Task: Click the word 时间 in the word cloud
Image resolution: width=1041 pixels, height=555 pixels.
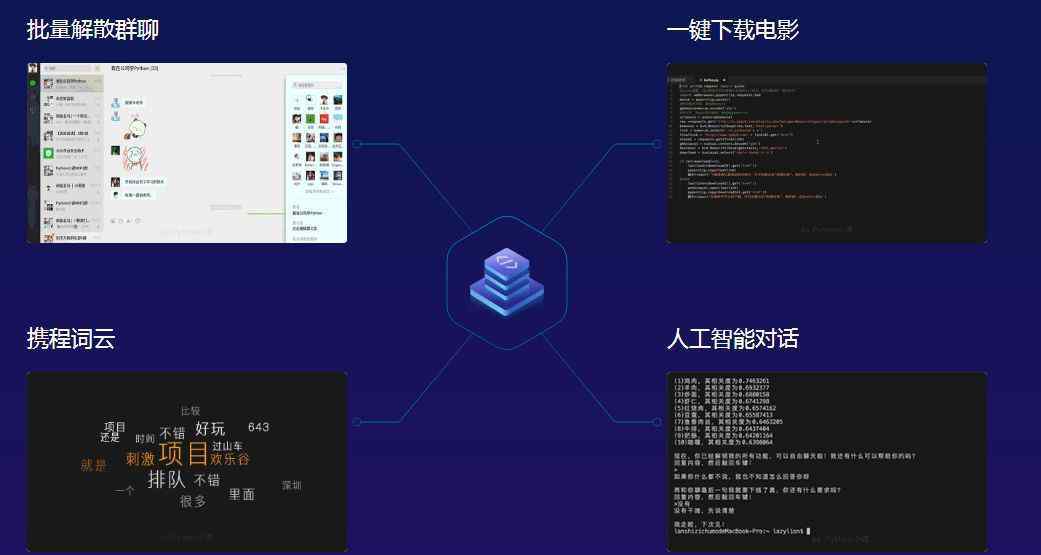Action: click(145, 439)
